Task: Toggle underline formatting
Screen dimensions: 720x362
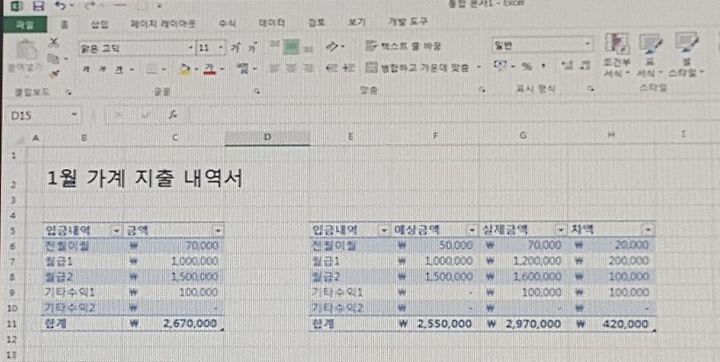Action: 119,70
